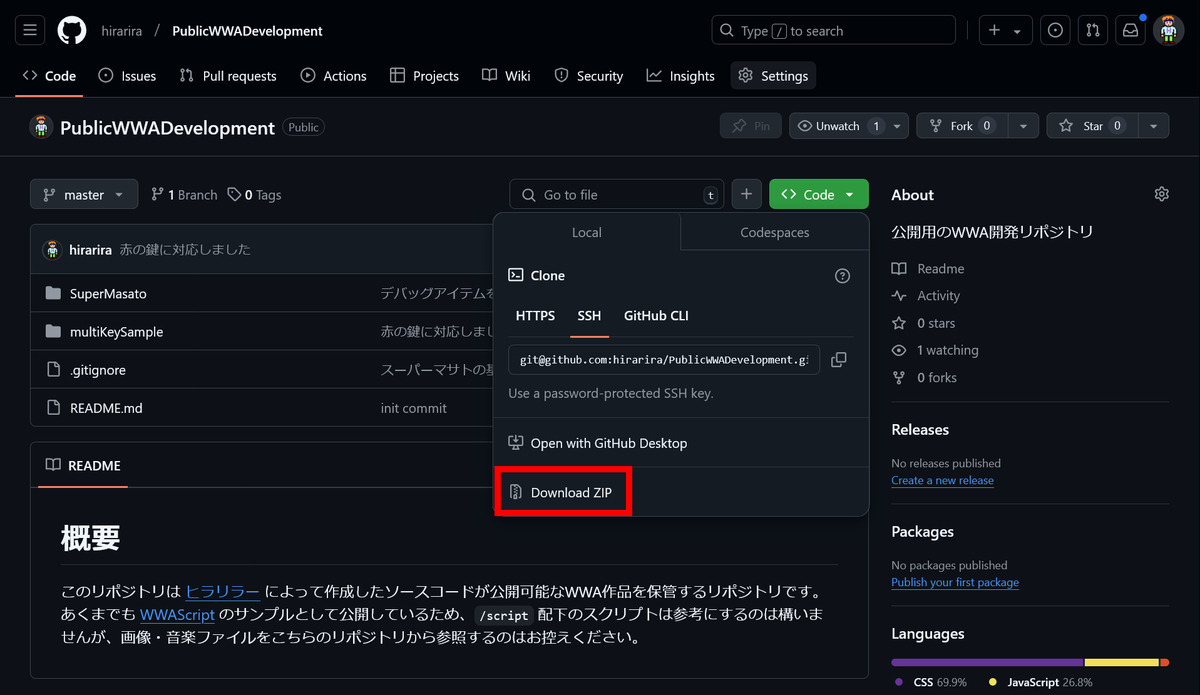Open pull requests icon in top header
The image size is (1200, 695).
1093,31
